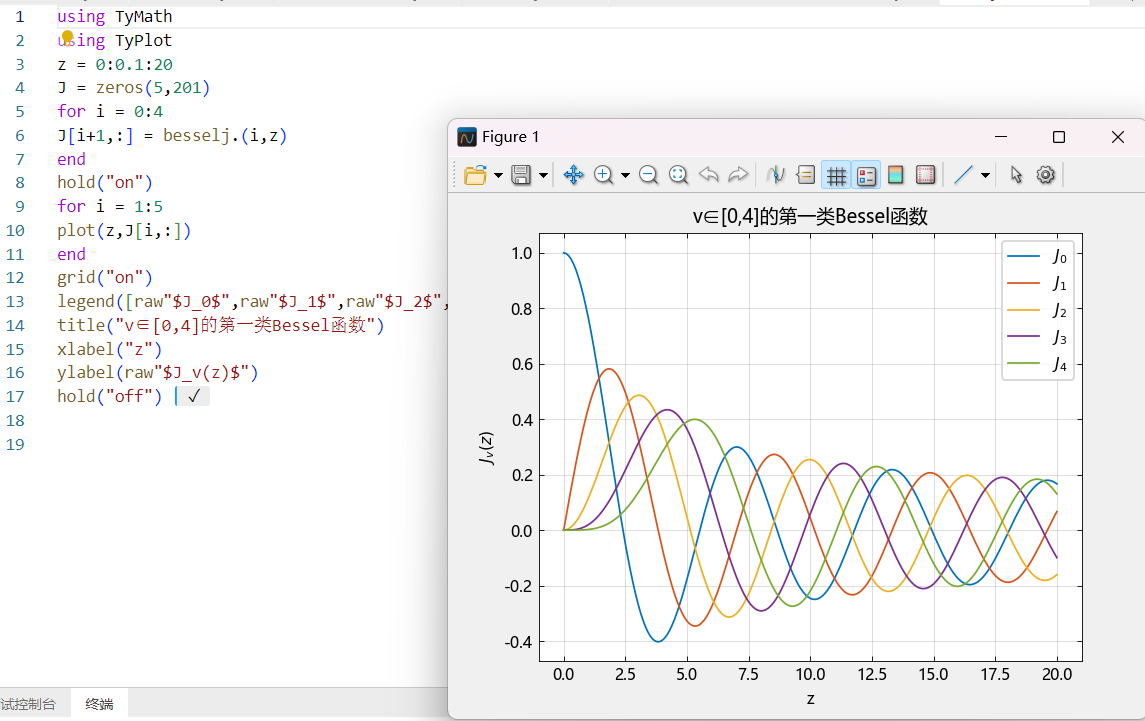Click the 'for i = 1:5' code line

coord(110,207)
